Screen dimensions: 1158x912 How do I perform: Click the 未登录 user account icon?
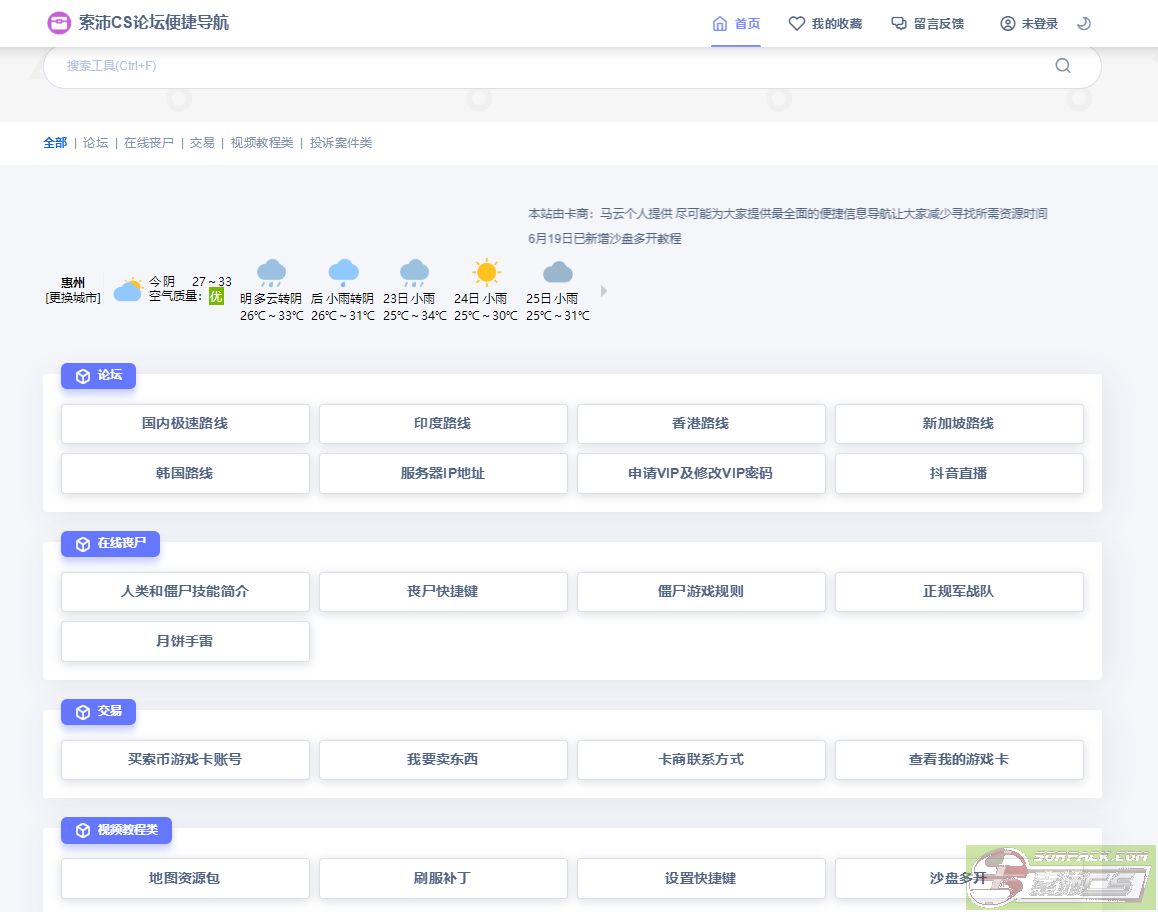[x=1008, y=23]
